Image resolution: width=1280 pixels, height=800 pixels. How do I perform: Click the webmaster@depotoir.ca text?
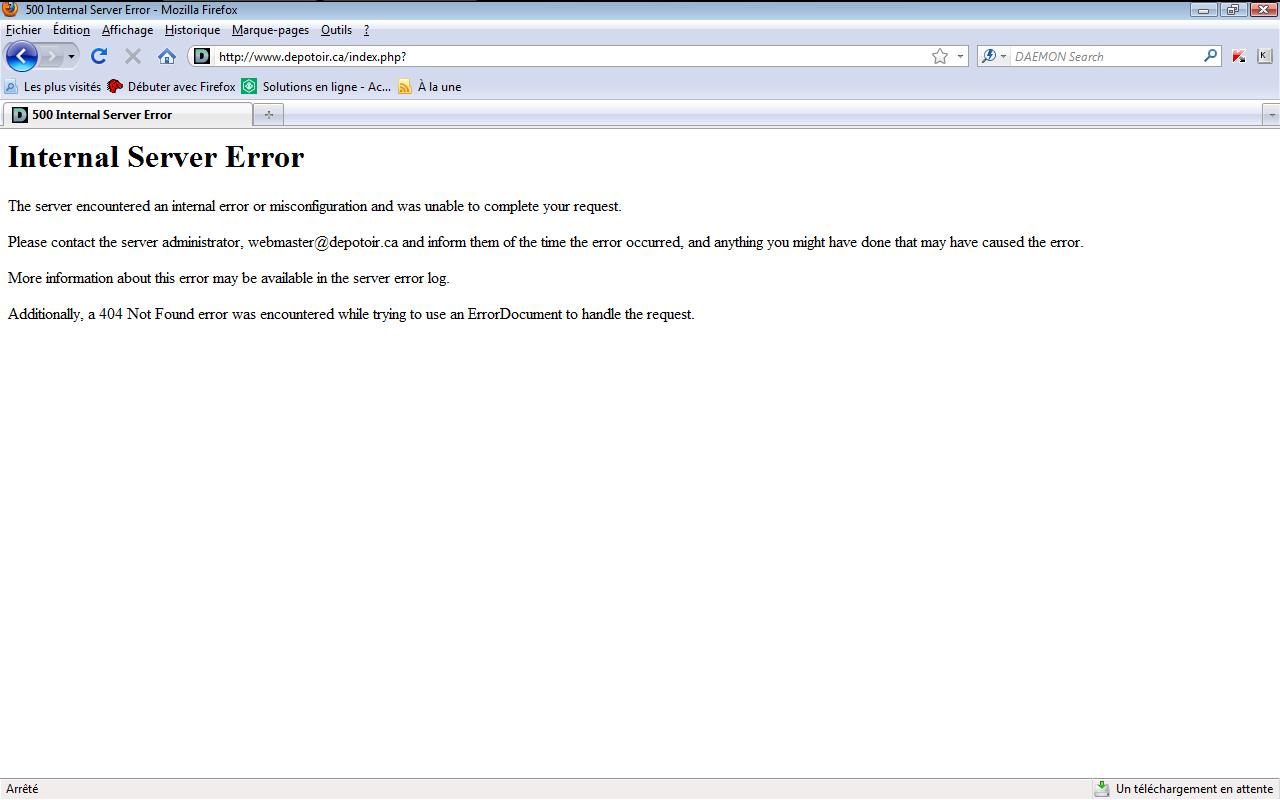pos(323,242)
